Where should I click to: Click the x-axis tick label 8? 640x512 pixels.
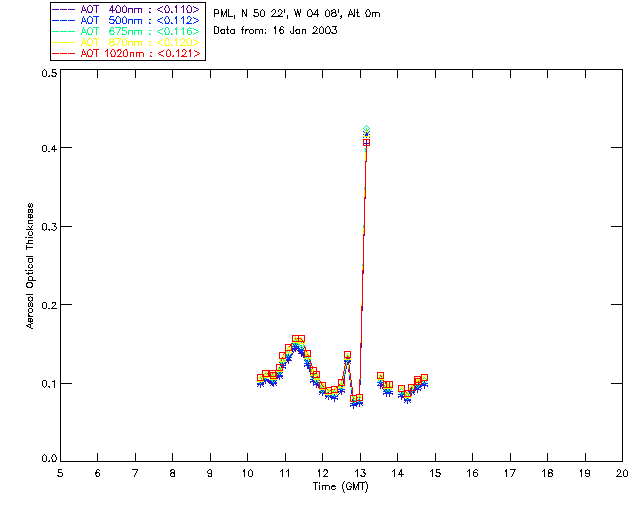173,474
